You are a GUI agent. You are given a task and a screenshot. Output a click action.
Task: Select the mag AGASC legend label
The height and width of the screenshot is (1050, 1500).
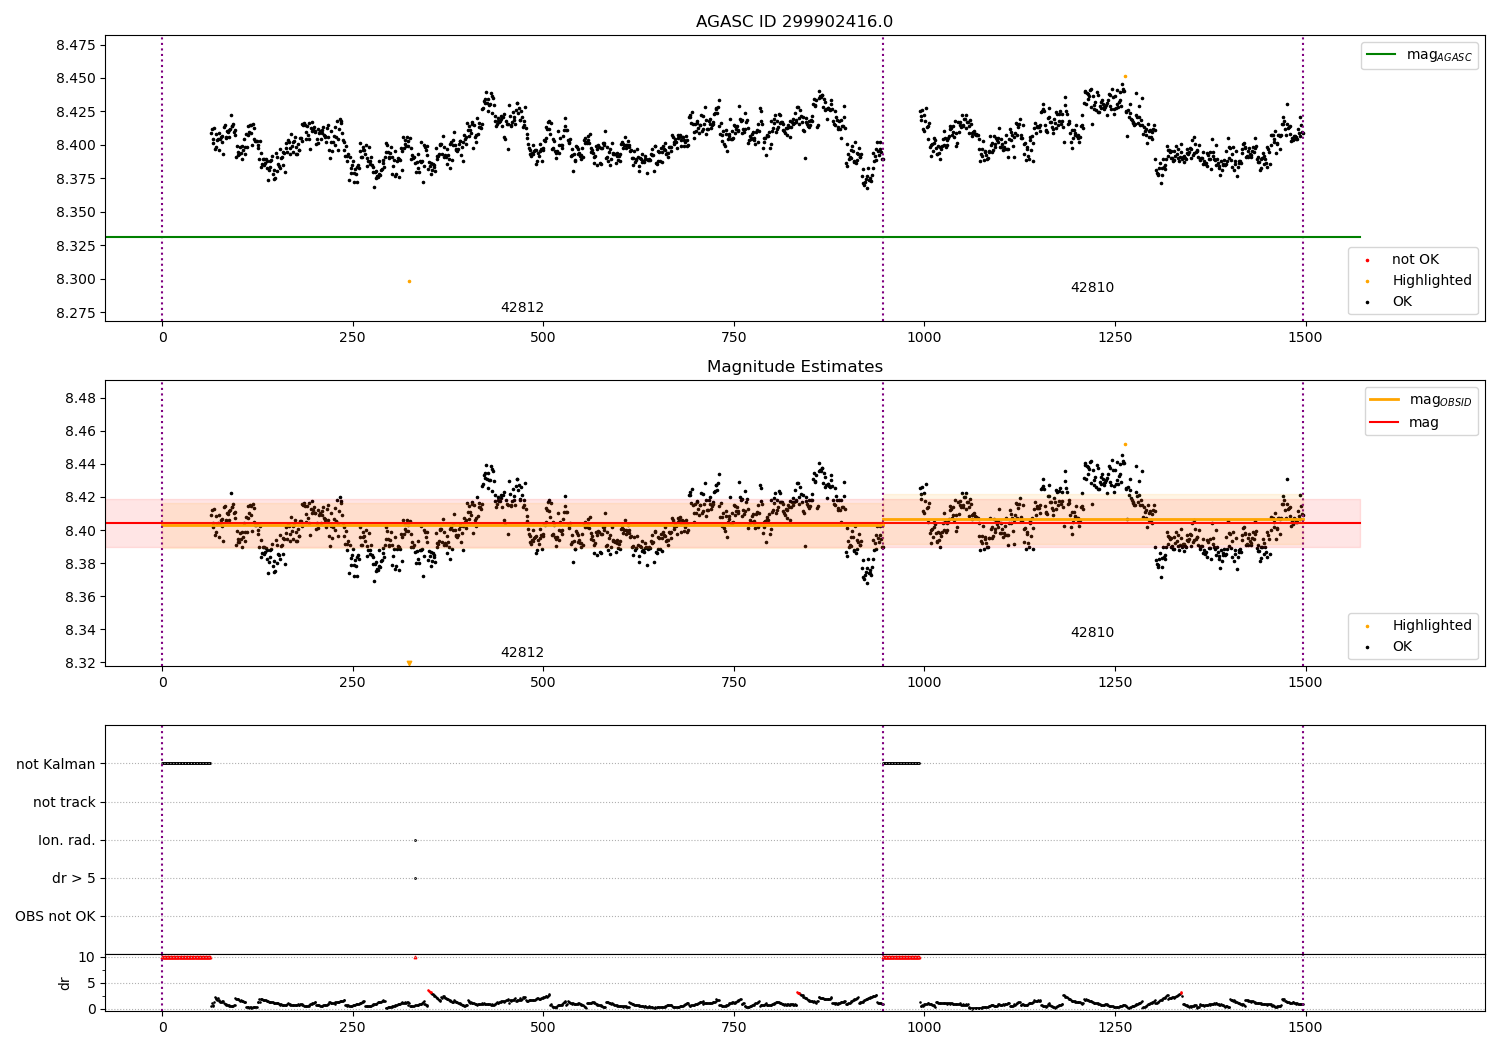pyautogui.click(x=1439, y=55)
